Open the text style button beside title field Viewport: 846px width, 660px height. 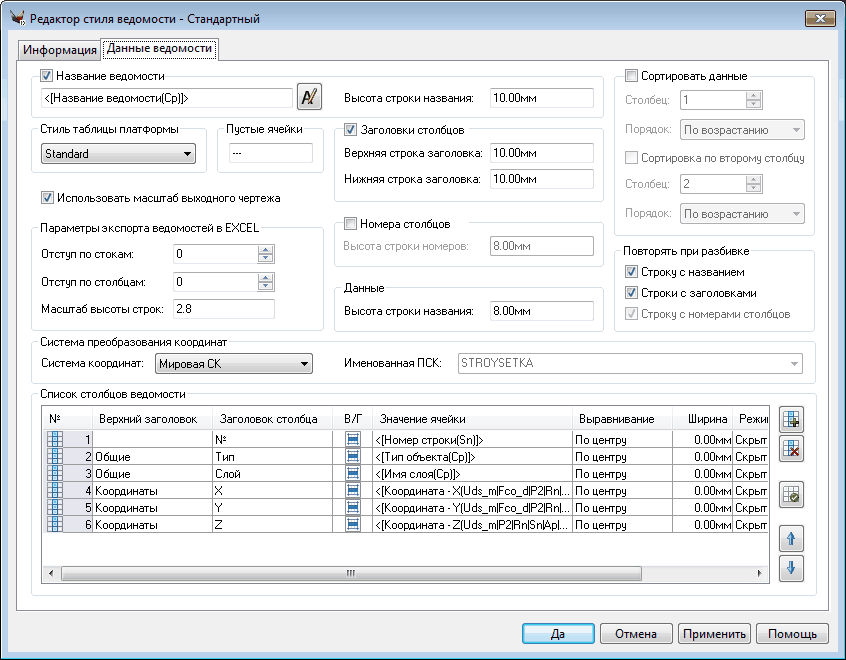[310, 97]
